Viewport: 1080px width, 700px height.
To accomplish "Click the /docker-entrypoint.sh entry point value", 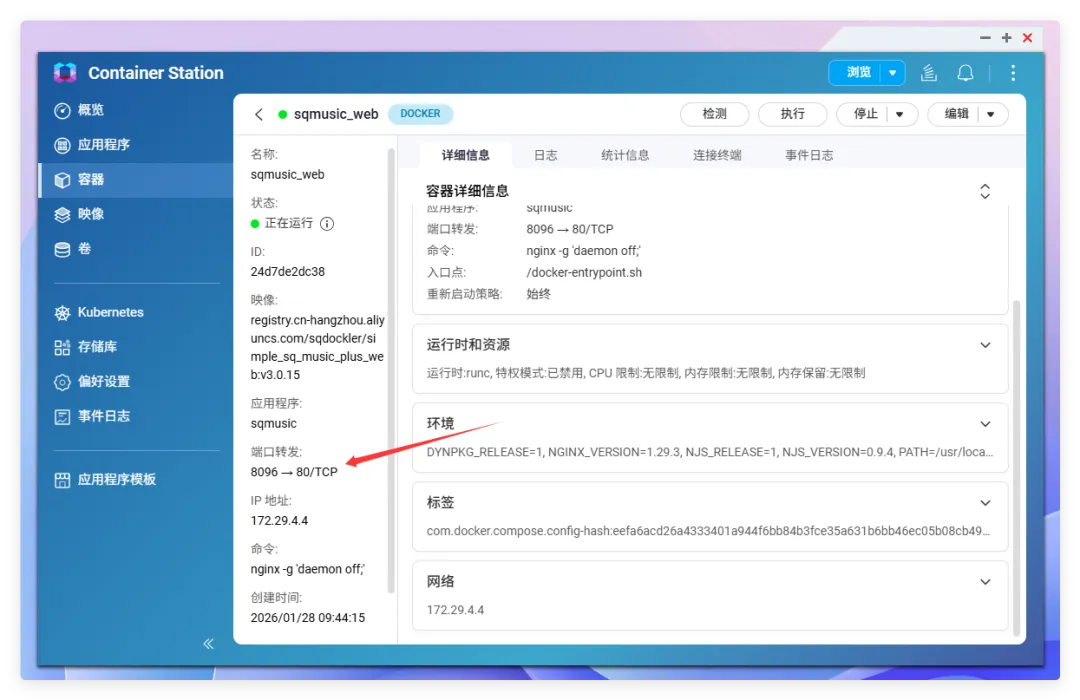I will 584,272.
